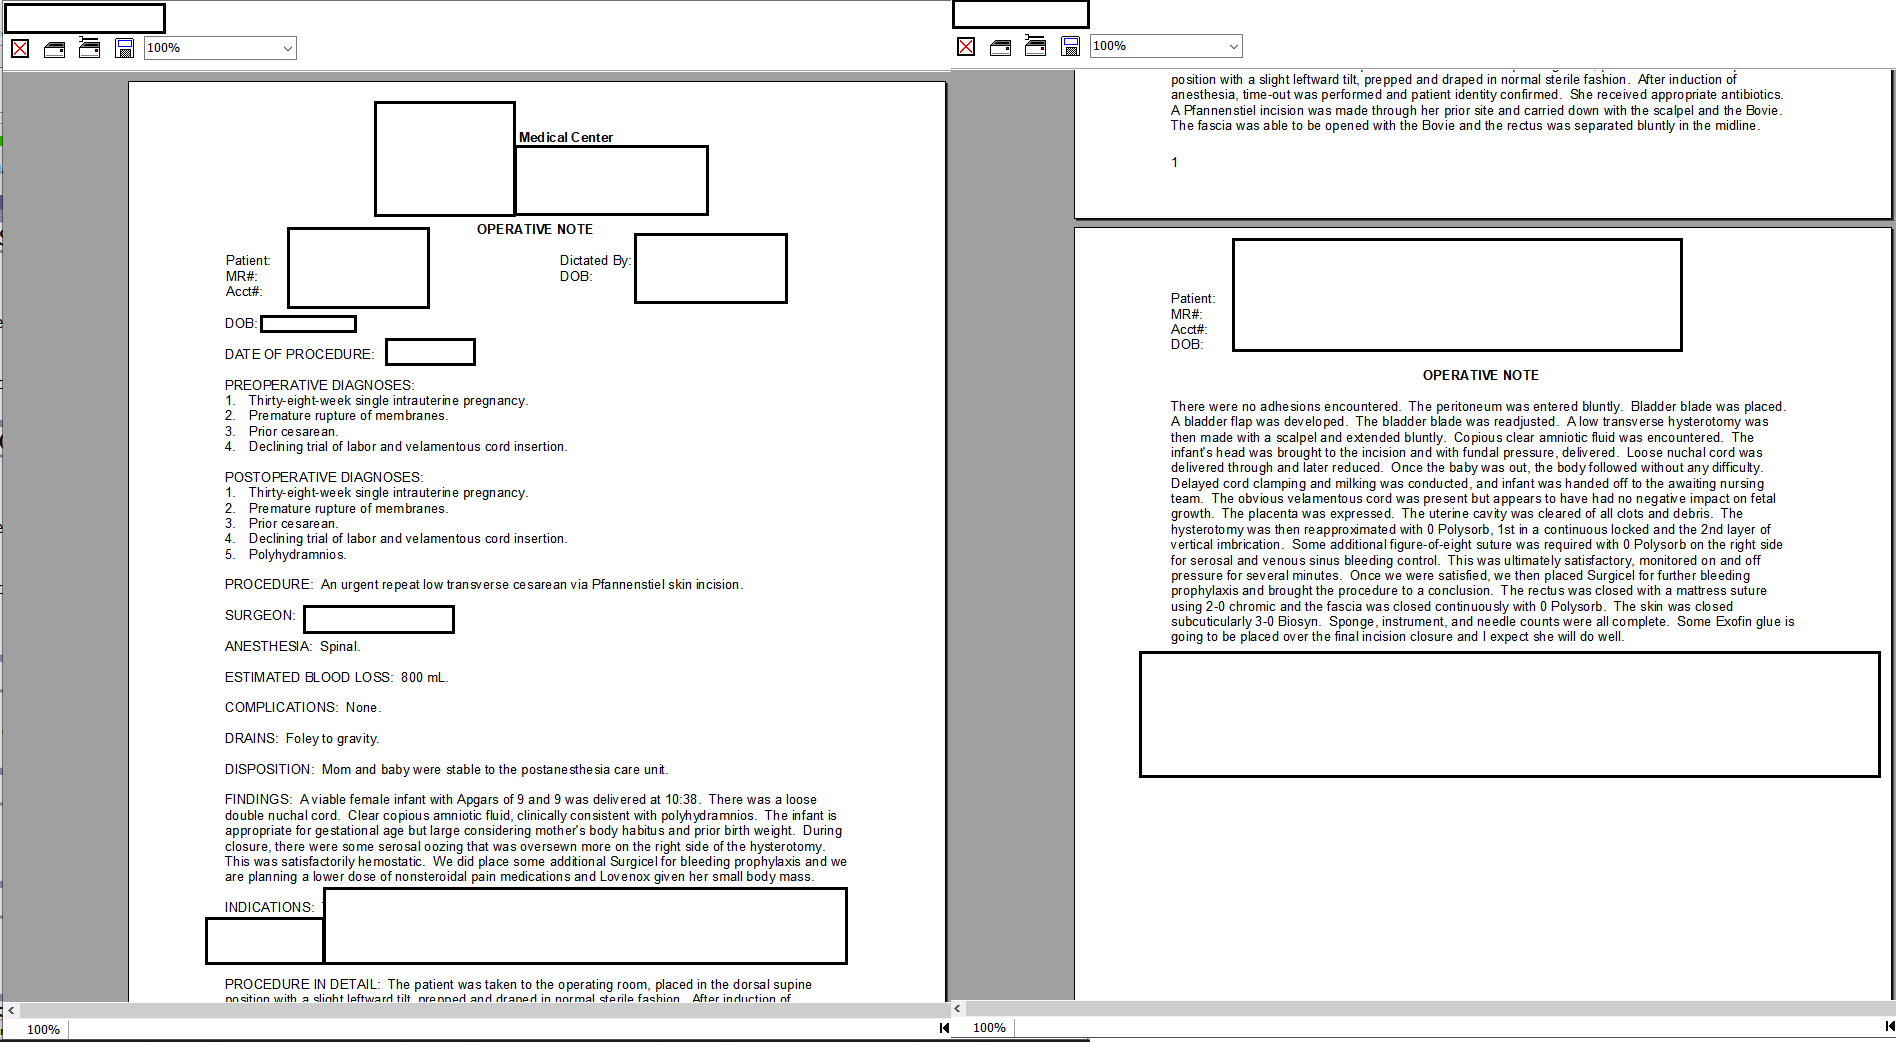Click left pane horizontal scrollbar left arrow
1896x1043 pixels.
[11, 1010]
